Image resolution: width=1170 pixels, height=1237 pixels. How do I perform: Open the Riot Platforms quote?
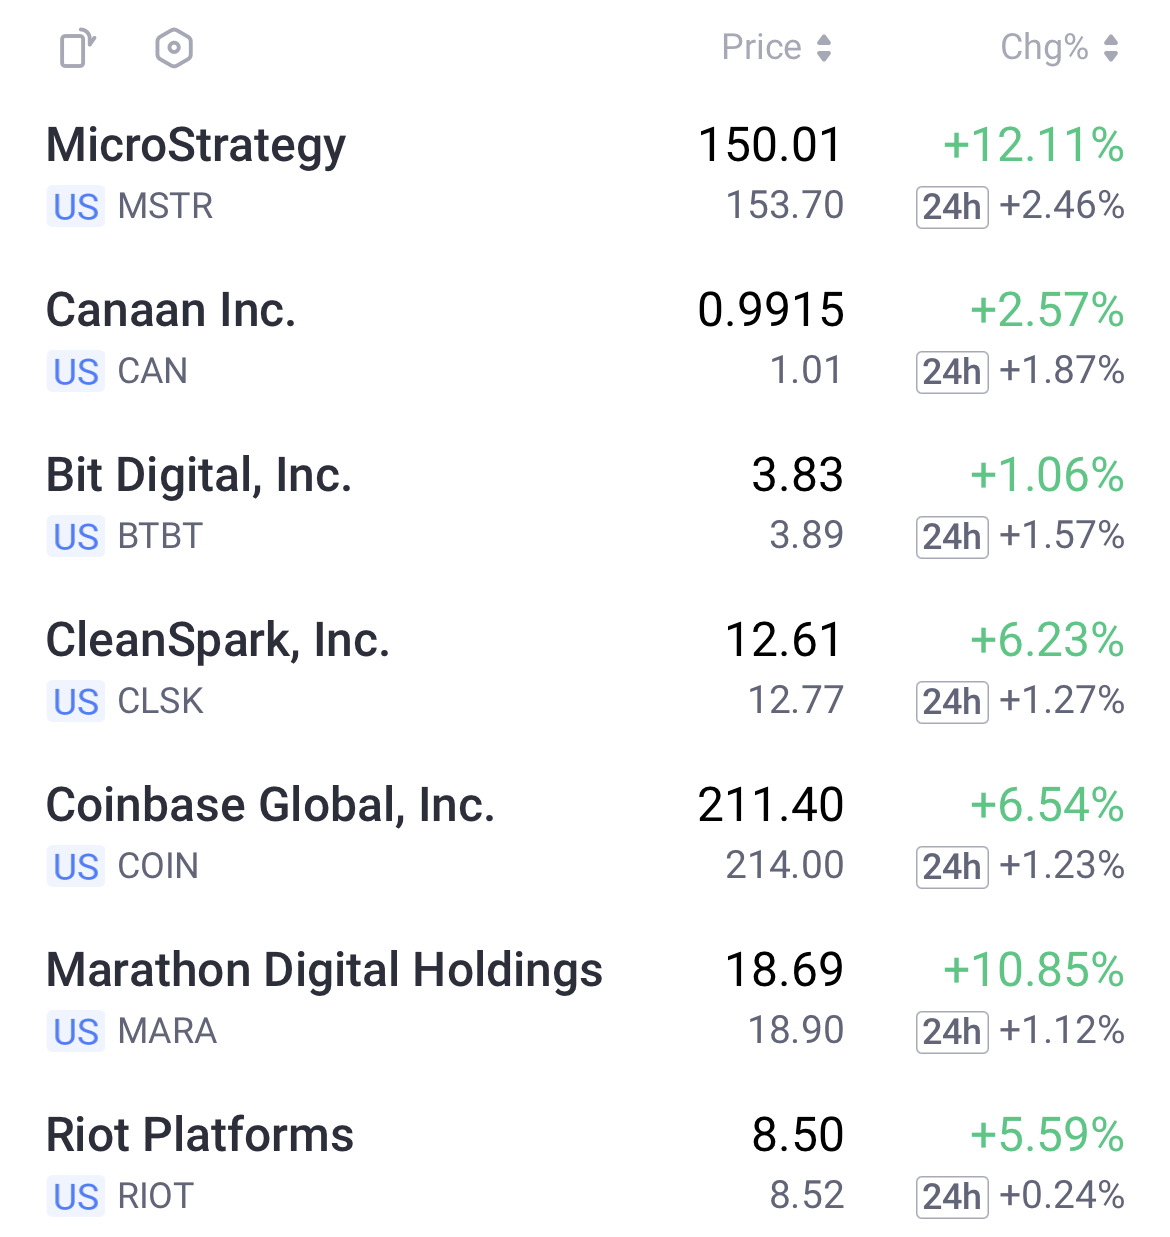[x=585, y=1165]
